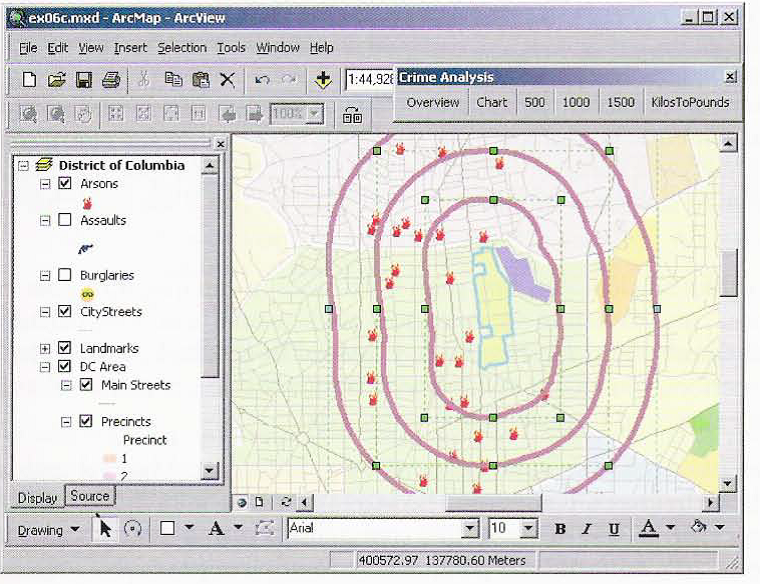Select the New Rectangle drawing tool
Screen dimensions: 760x584
[167, 528]
